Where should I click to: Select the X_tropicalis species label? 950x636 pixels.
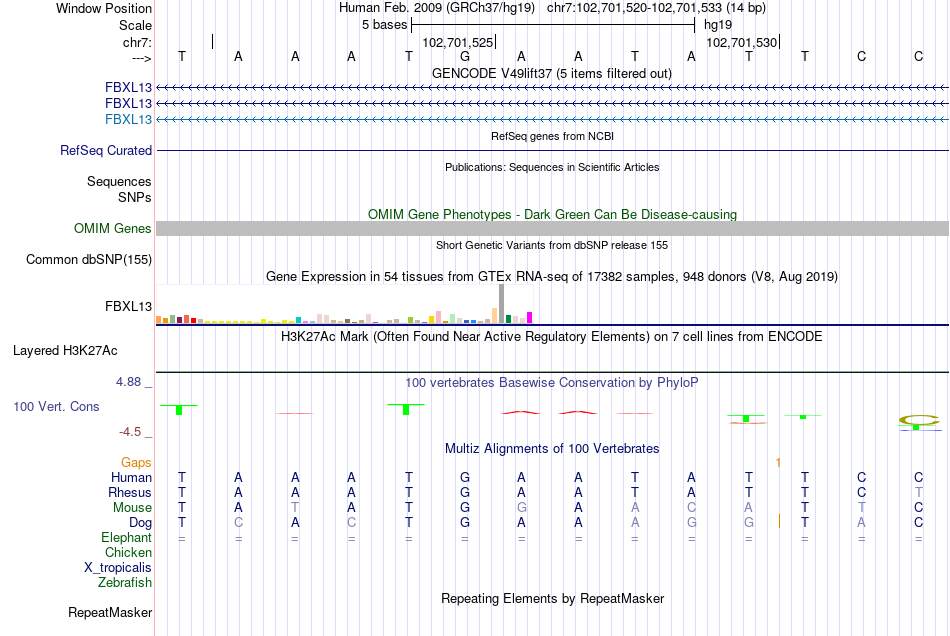118,568
